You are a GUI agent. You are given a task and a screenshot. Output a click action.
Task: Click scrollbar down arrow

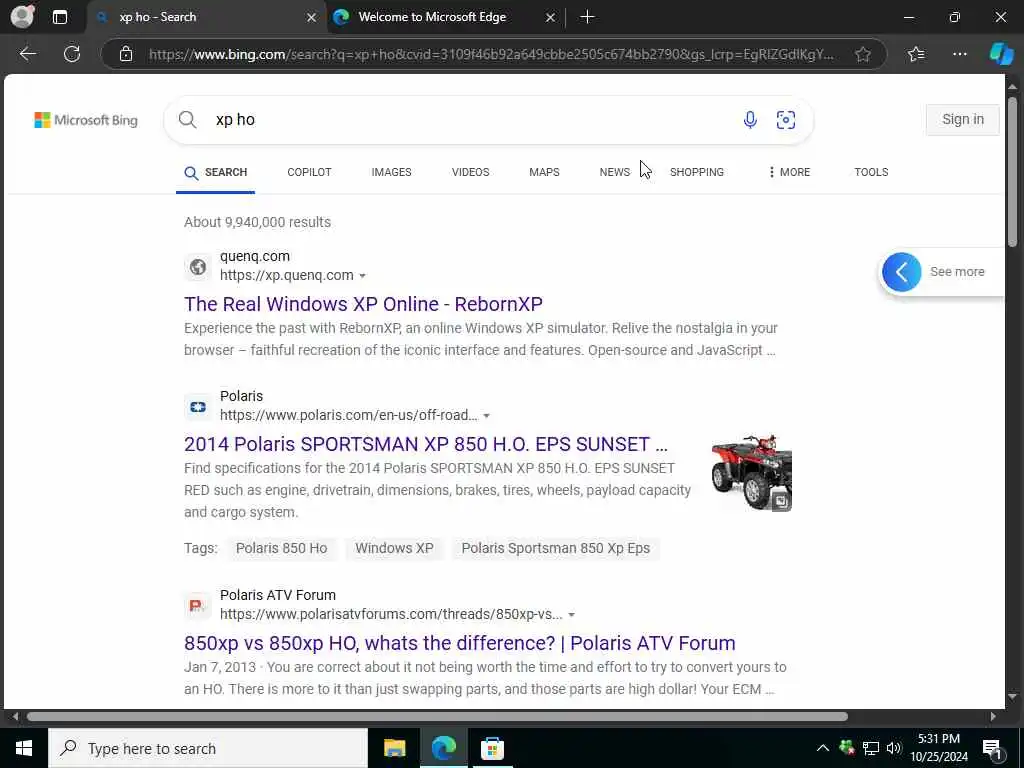[1012, 697]
